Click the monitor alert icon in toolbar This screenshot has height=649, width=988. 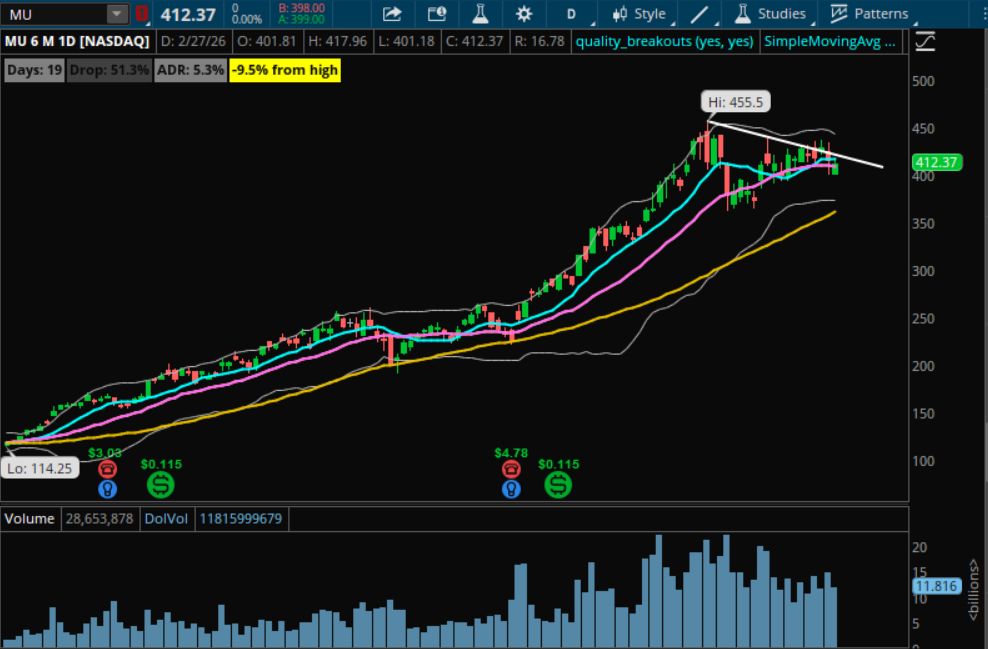pyautogui.click(x=436, y=14)
